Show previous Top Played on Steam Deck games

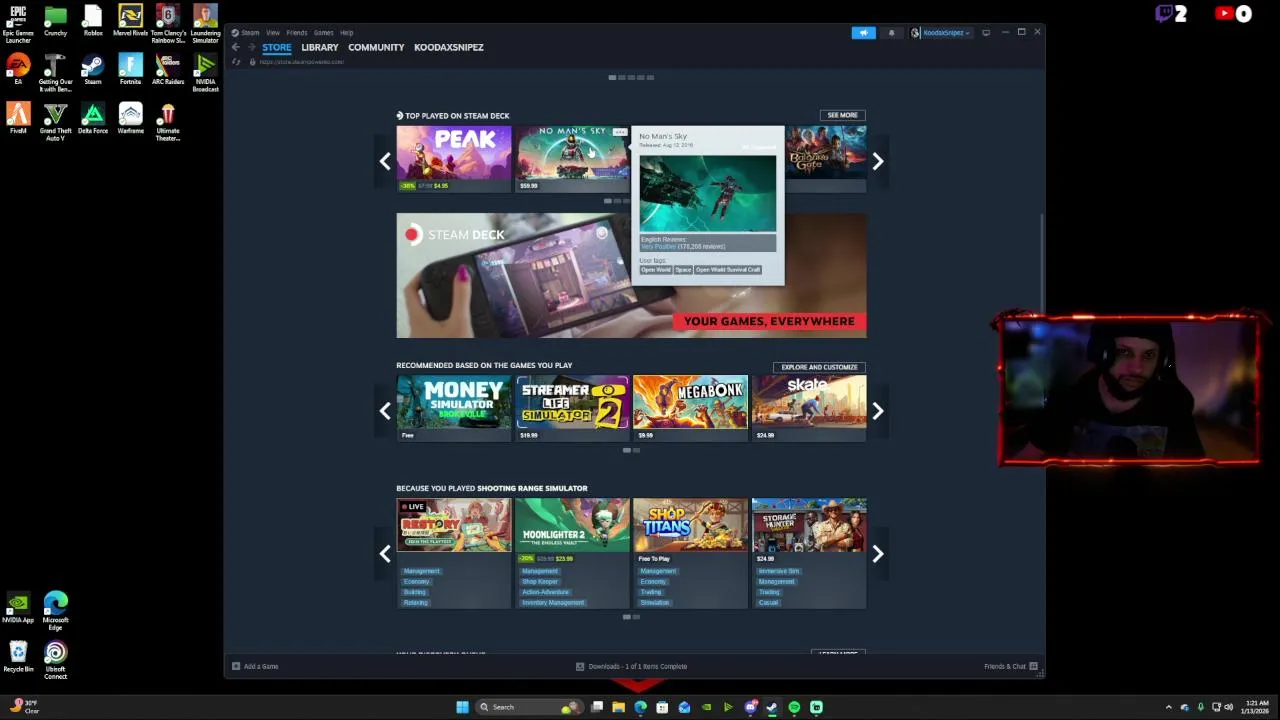(x=385, y=161)
